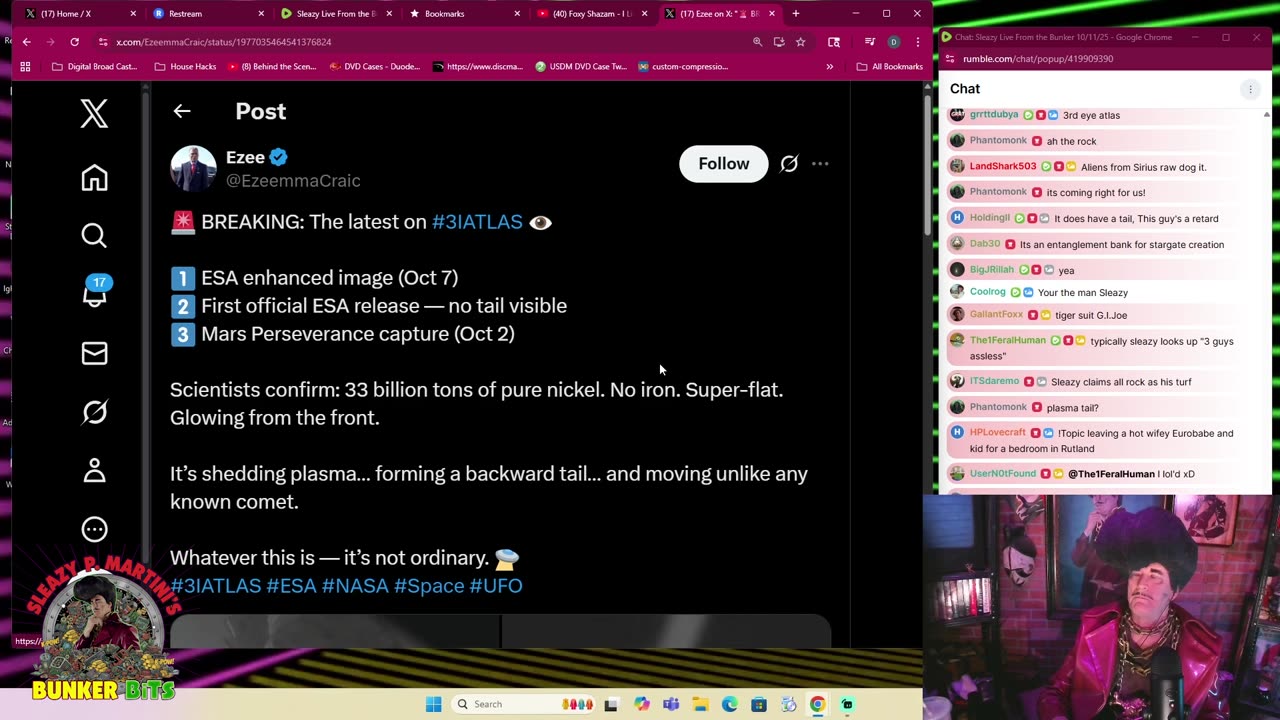This screenshot has height=720, width=1280.
Task: Open the custom-compressio... bookmark
Action: click(x=682, y=67)
